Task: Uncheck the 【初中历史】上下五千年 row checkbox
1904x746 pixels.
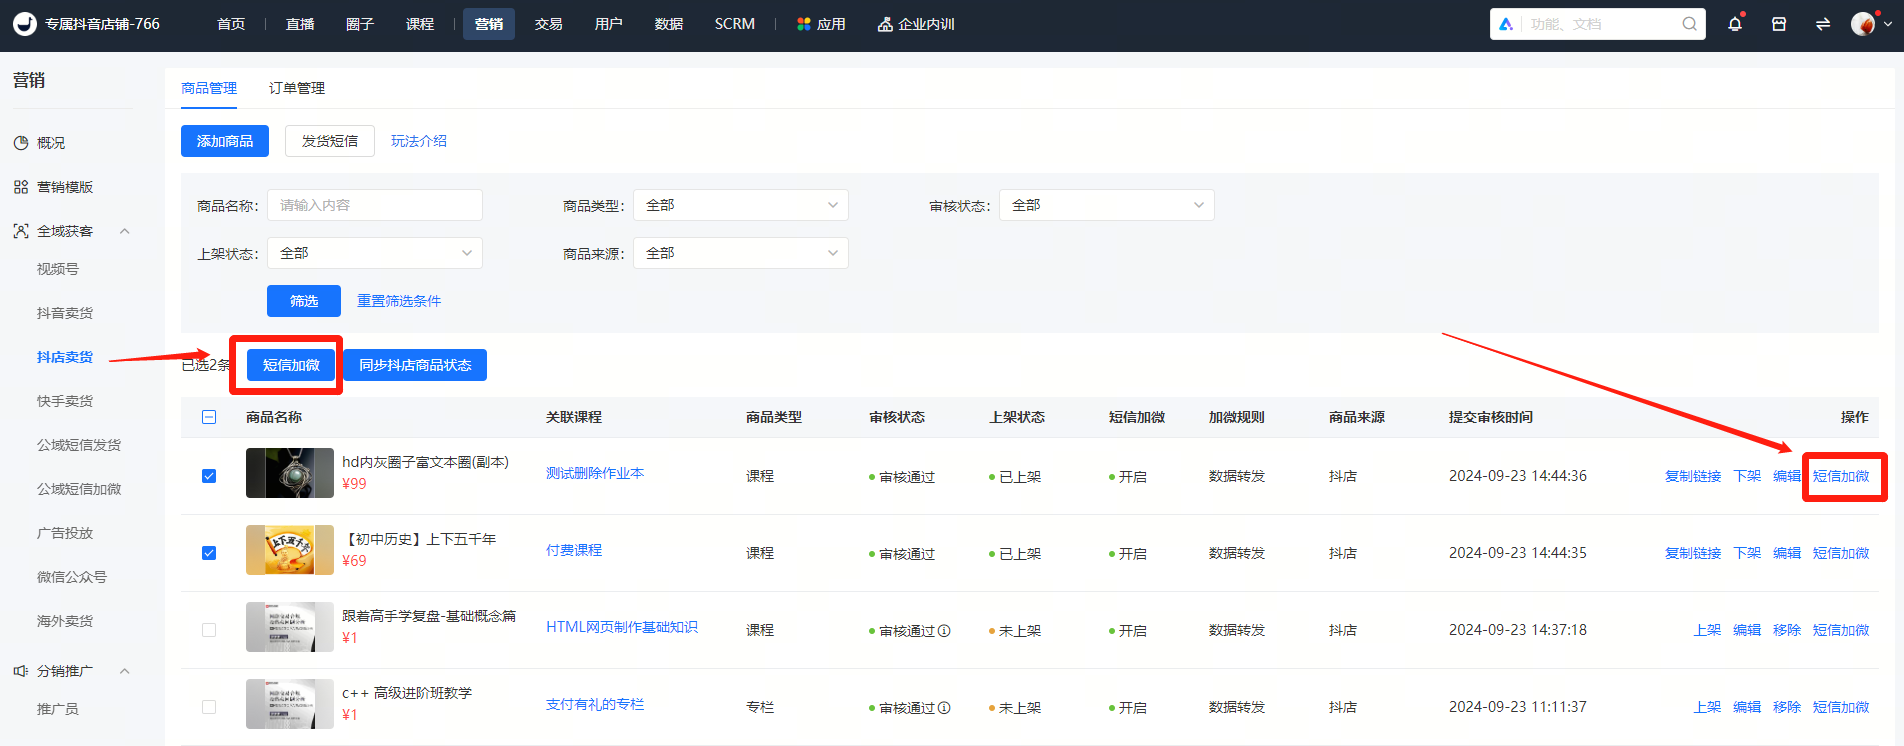Action: point(209,553)
